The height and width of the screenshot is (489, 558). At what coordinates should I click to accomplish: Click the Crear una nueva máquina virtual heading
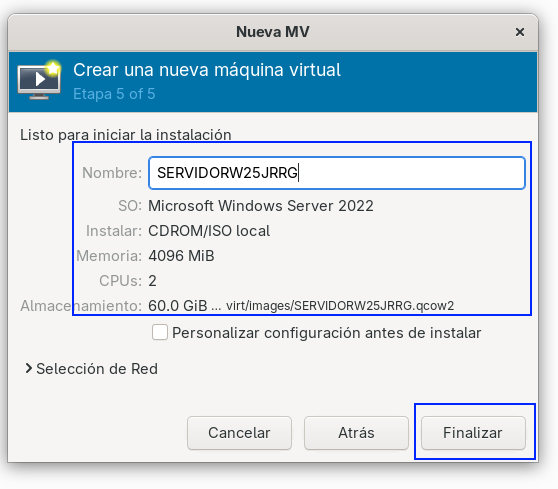tap(207, 70)
